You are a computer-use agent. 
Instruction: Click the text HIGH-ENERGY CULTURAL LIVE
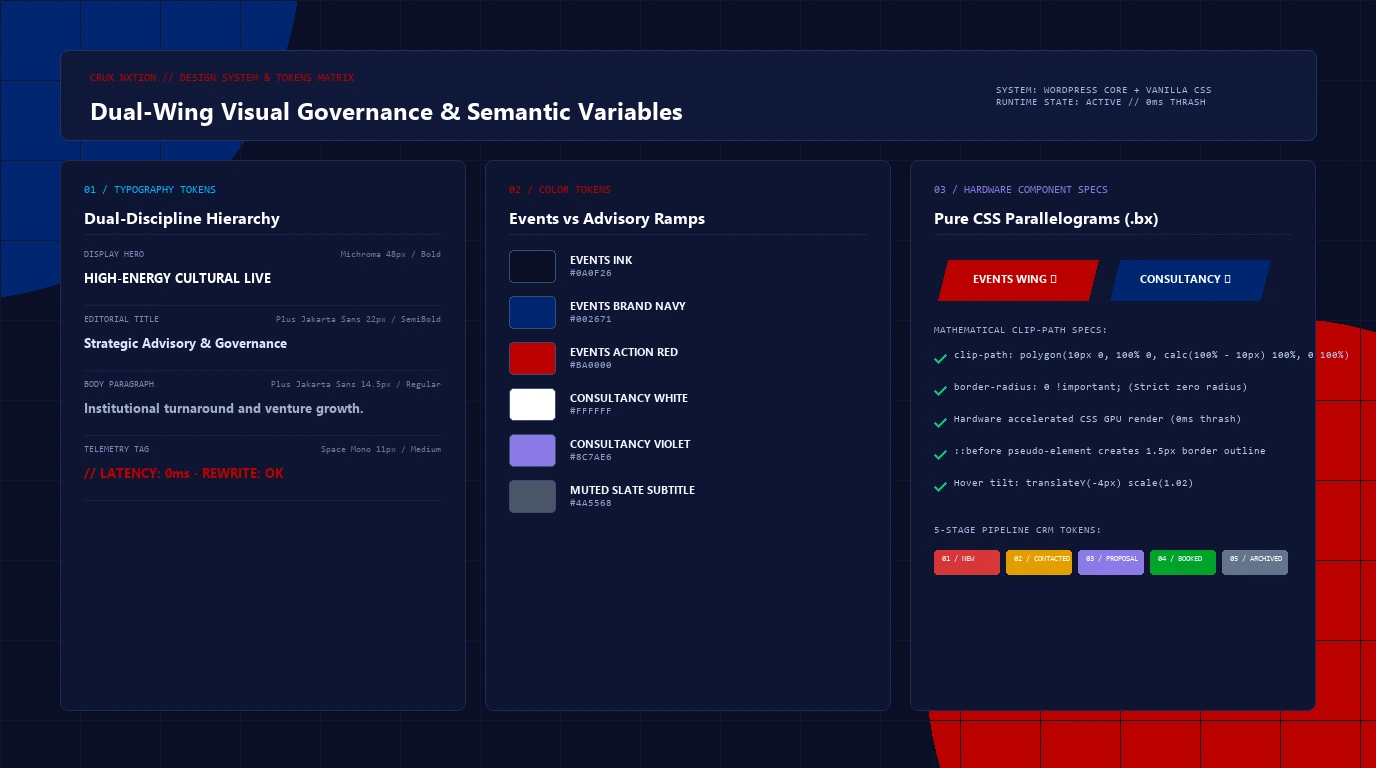178,278
